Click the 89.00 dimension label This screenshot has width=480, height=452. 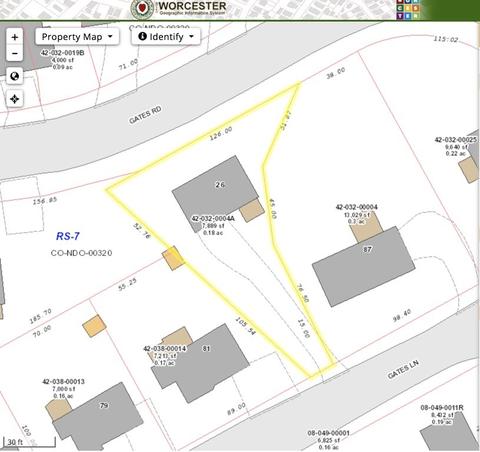point(237,409)
